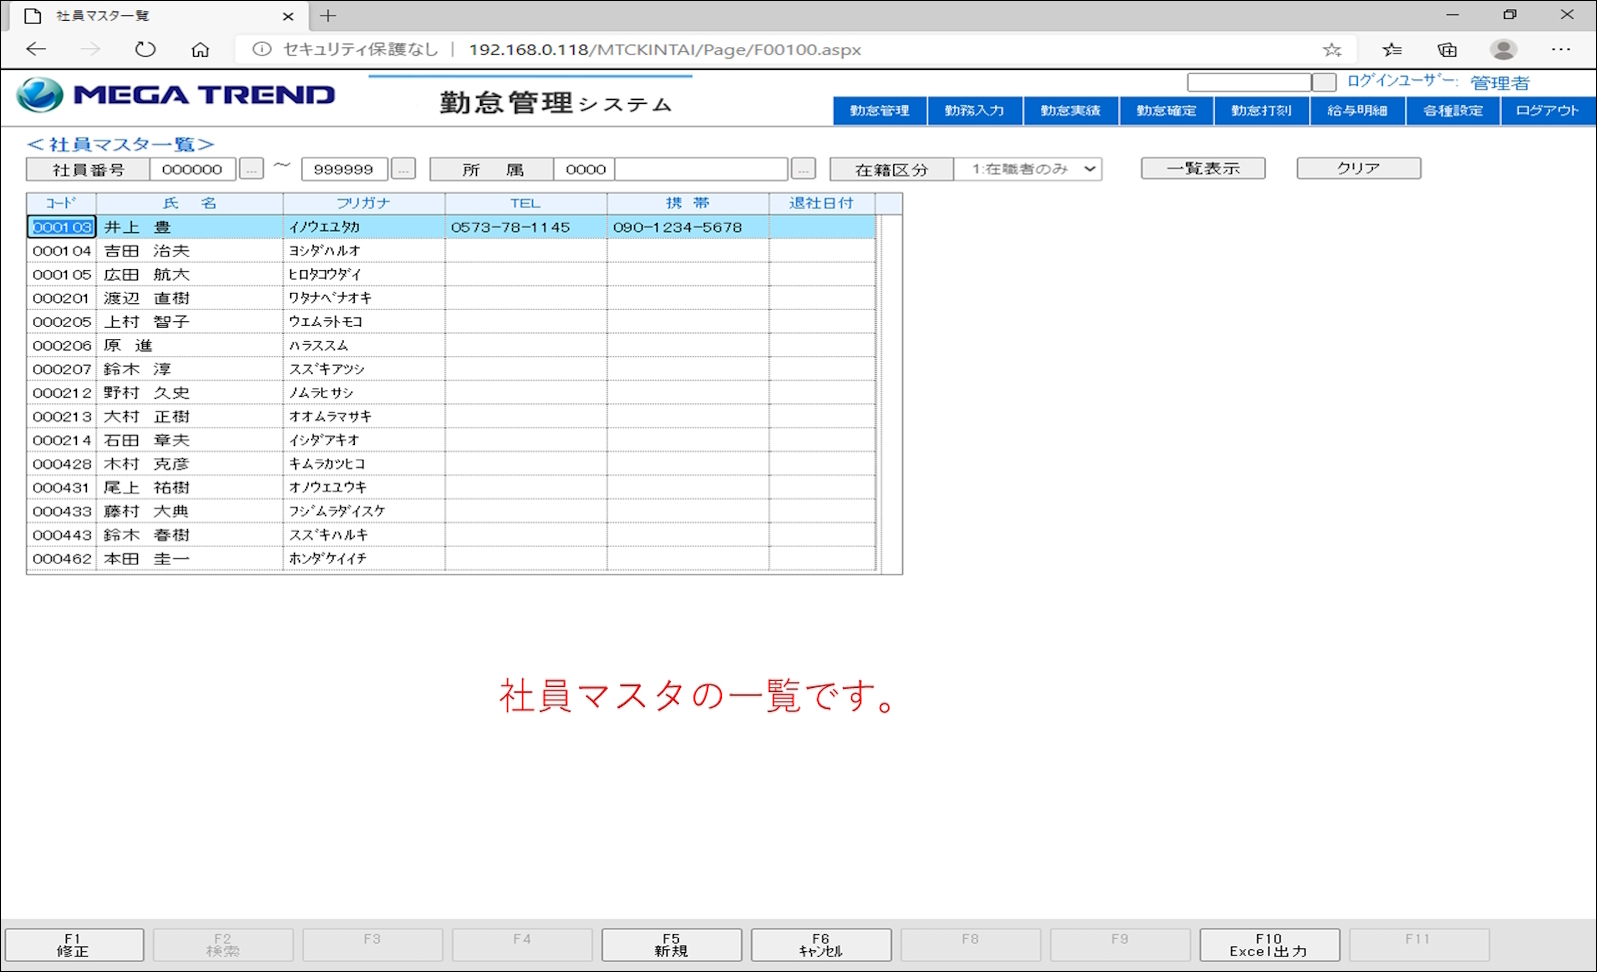Click the ログアウト menu item

(1548, 111)
